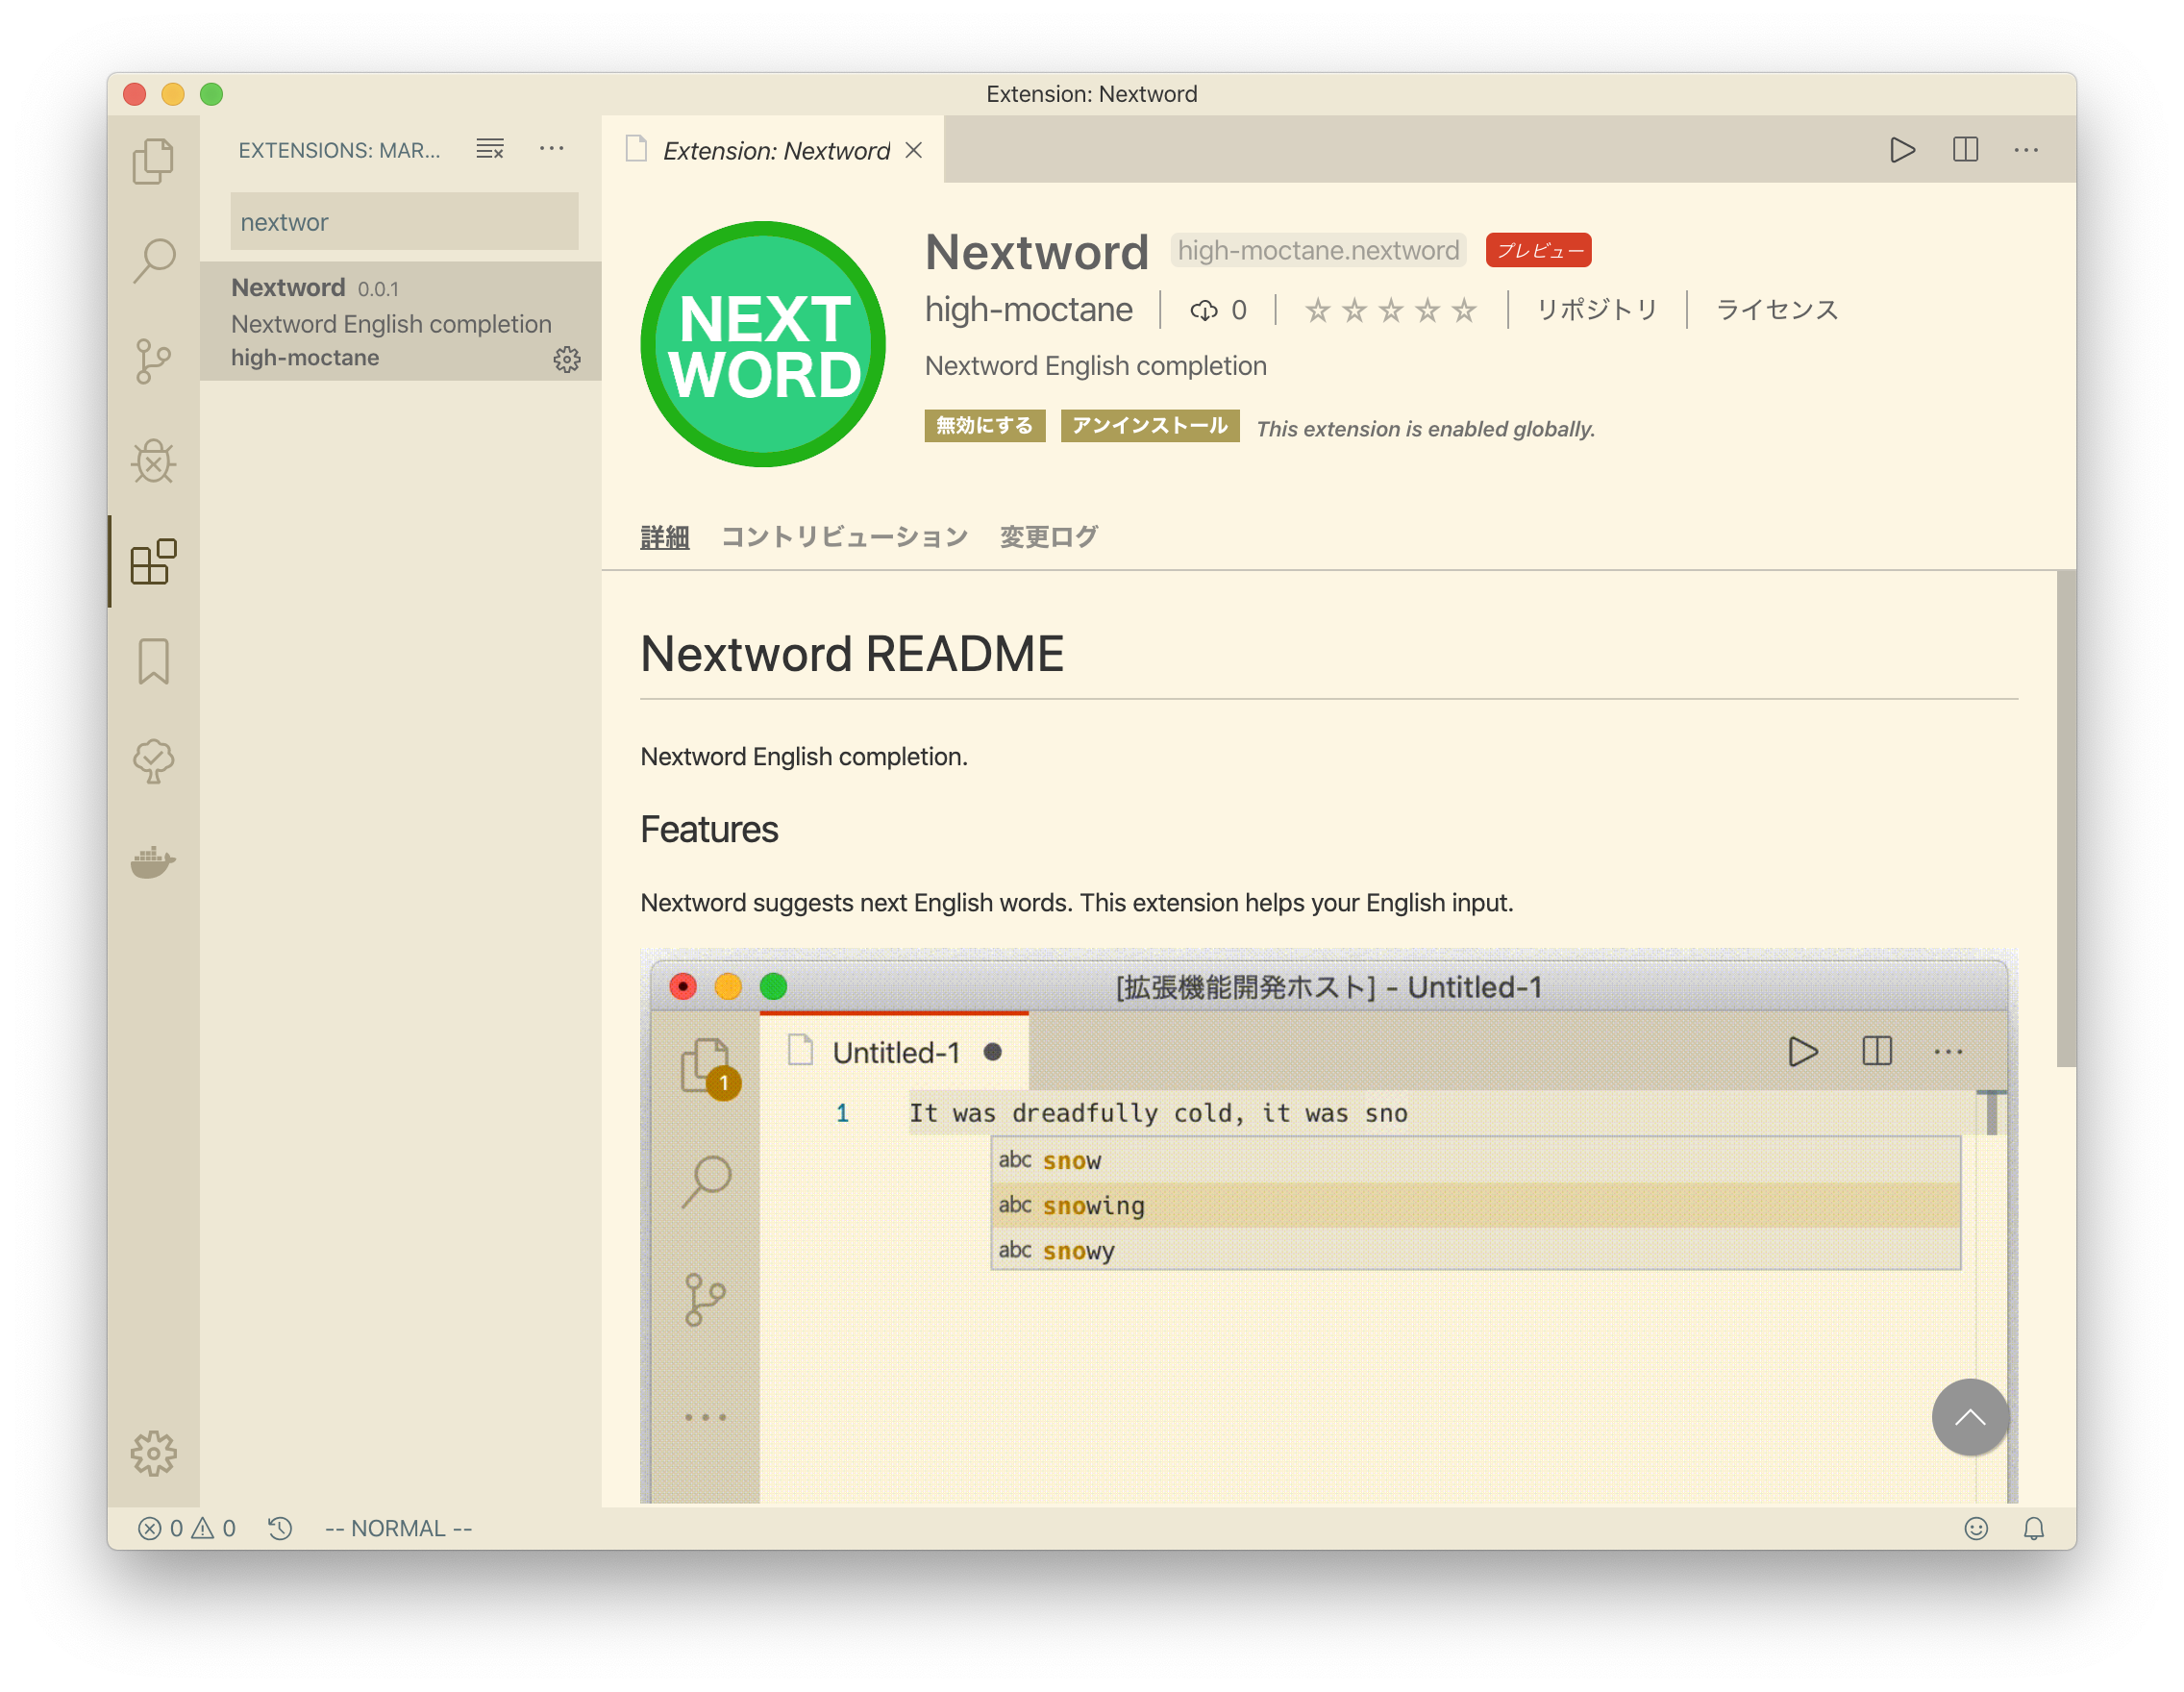Click the extensions search field with 'nextwor'
This screenshot has width=2184, height=1692.
pos(404,221)
